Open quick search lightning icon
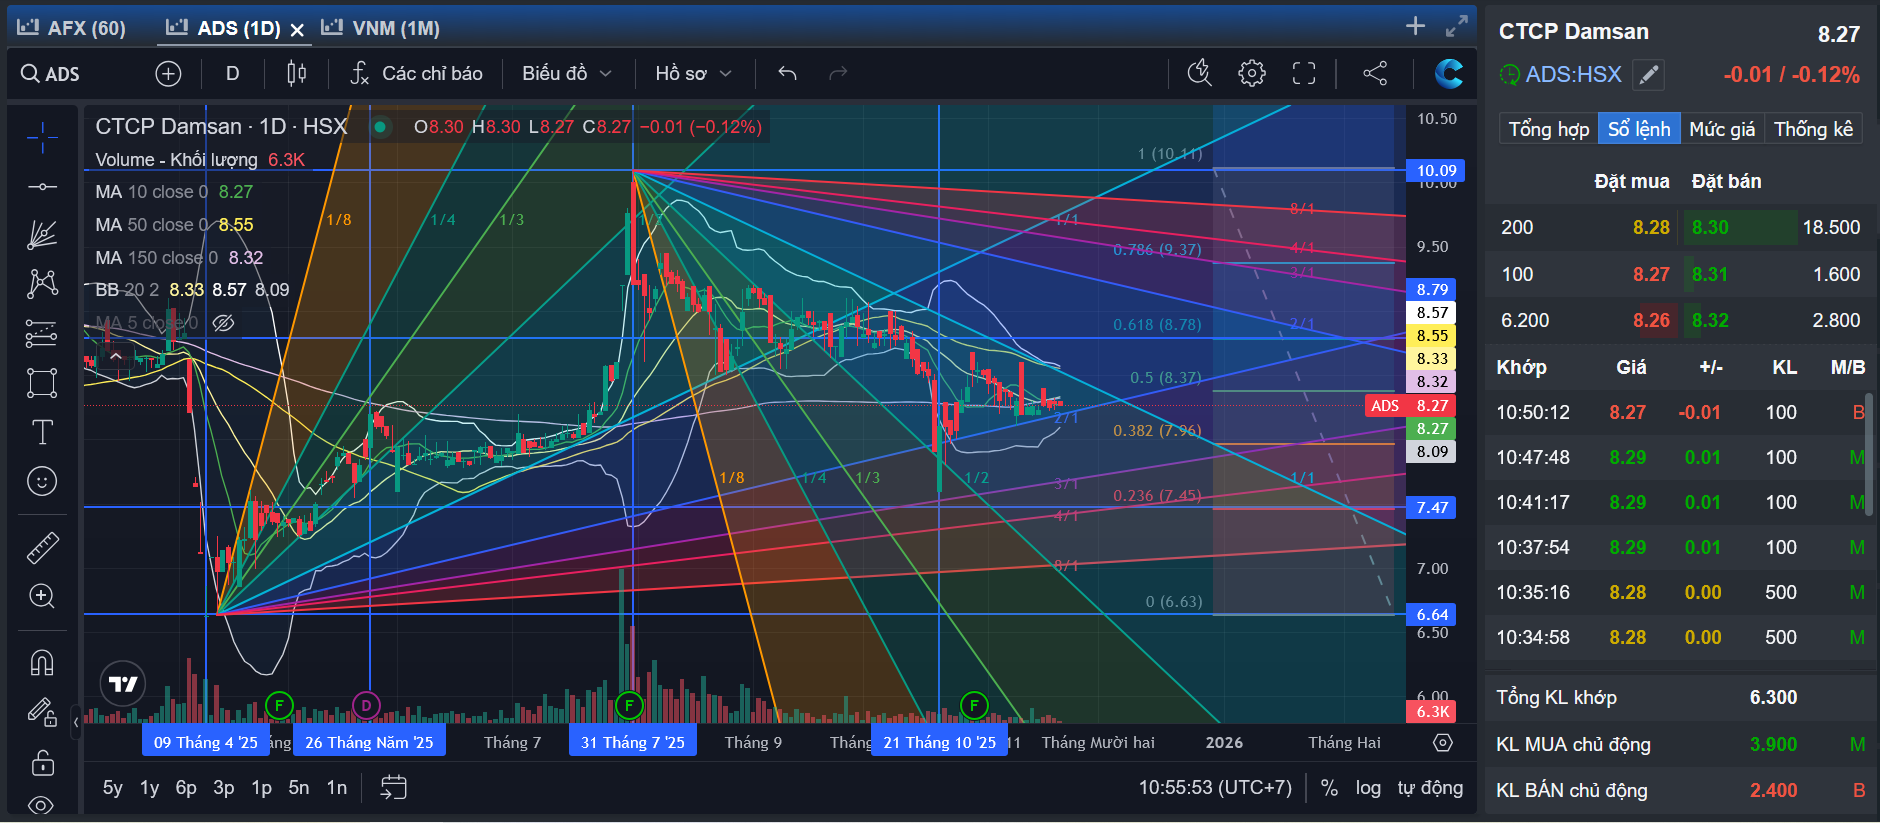1880x823 pixels. [1199, 73]
